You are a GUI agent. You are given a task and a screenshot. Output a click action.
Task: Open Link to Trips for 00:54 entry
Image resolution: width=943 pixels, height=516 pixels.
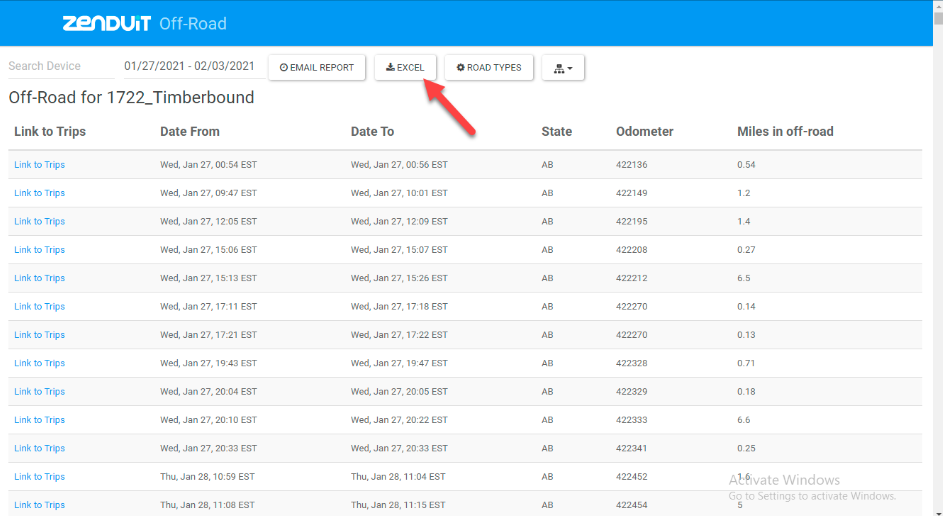(40, 165)
